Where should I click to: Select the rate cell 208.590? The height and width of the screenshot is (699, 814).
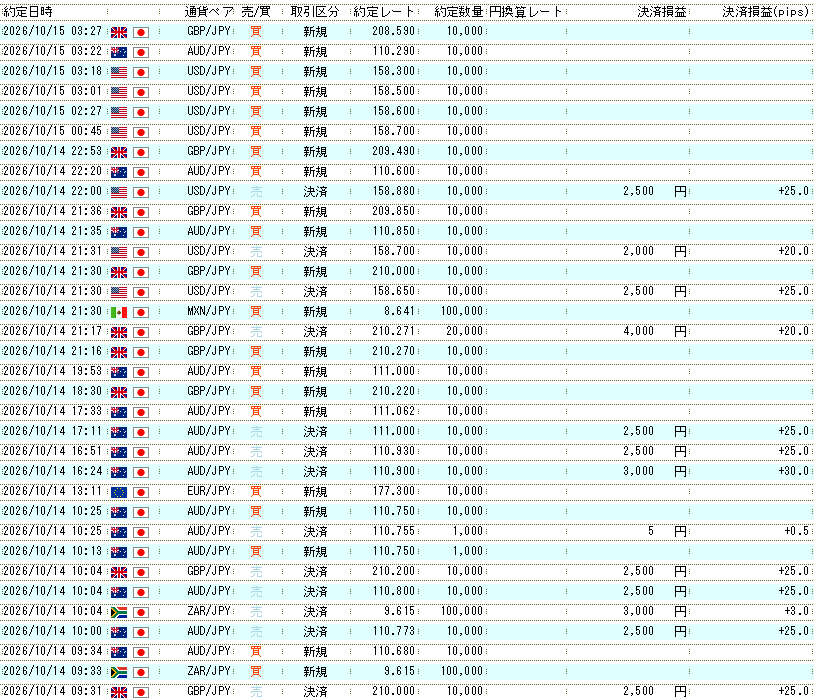pos(394,31)
